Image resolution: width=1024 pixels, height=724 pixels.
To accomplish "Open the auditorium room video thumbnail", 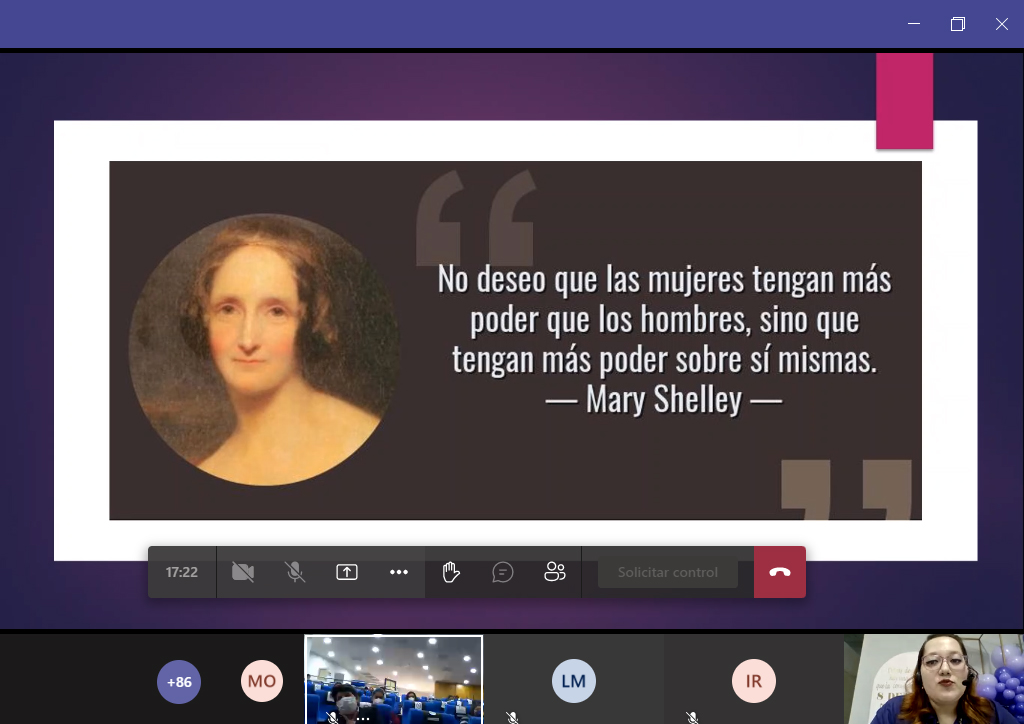I will 393,675.
